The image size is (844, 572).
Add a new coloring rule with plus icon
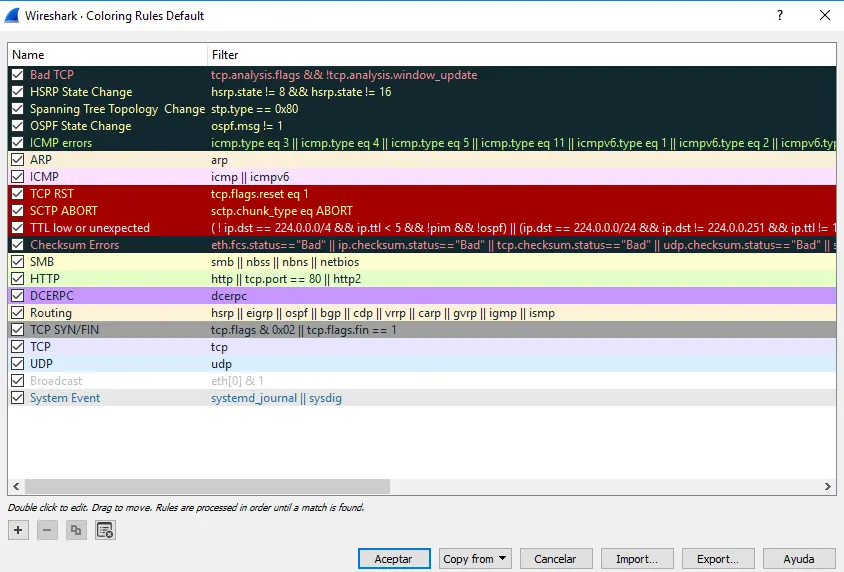pos(18,530)
